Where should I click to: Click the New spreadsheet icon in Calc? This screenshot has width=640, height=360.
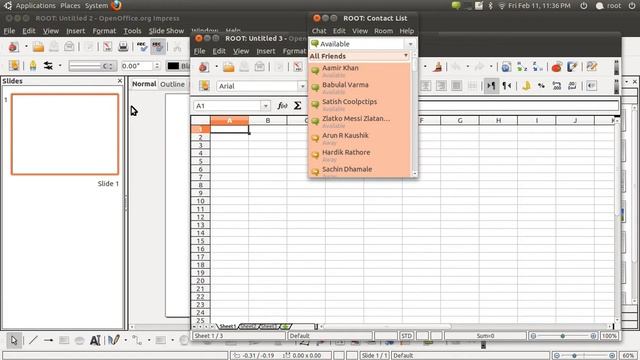(203, 67)
